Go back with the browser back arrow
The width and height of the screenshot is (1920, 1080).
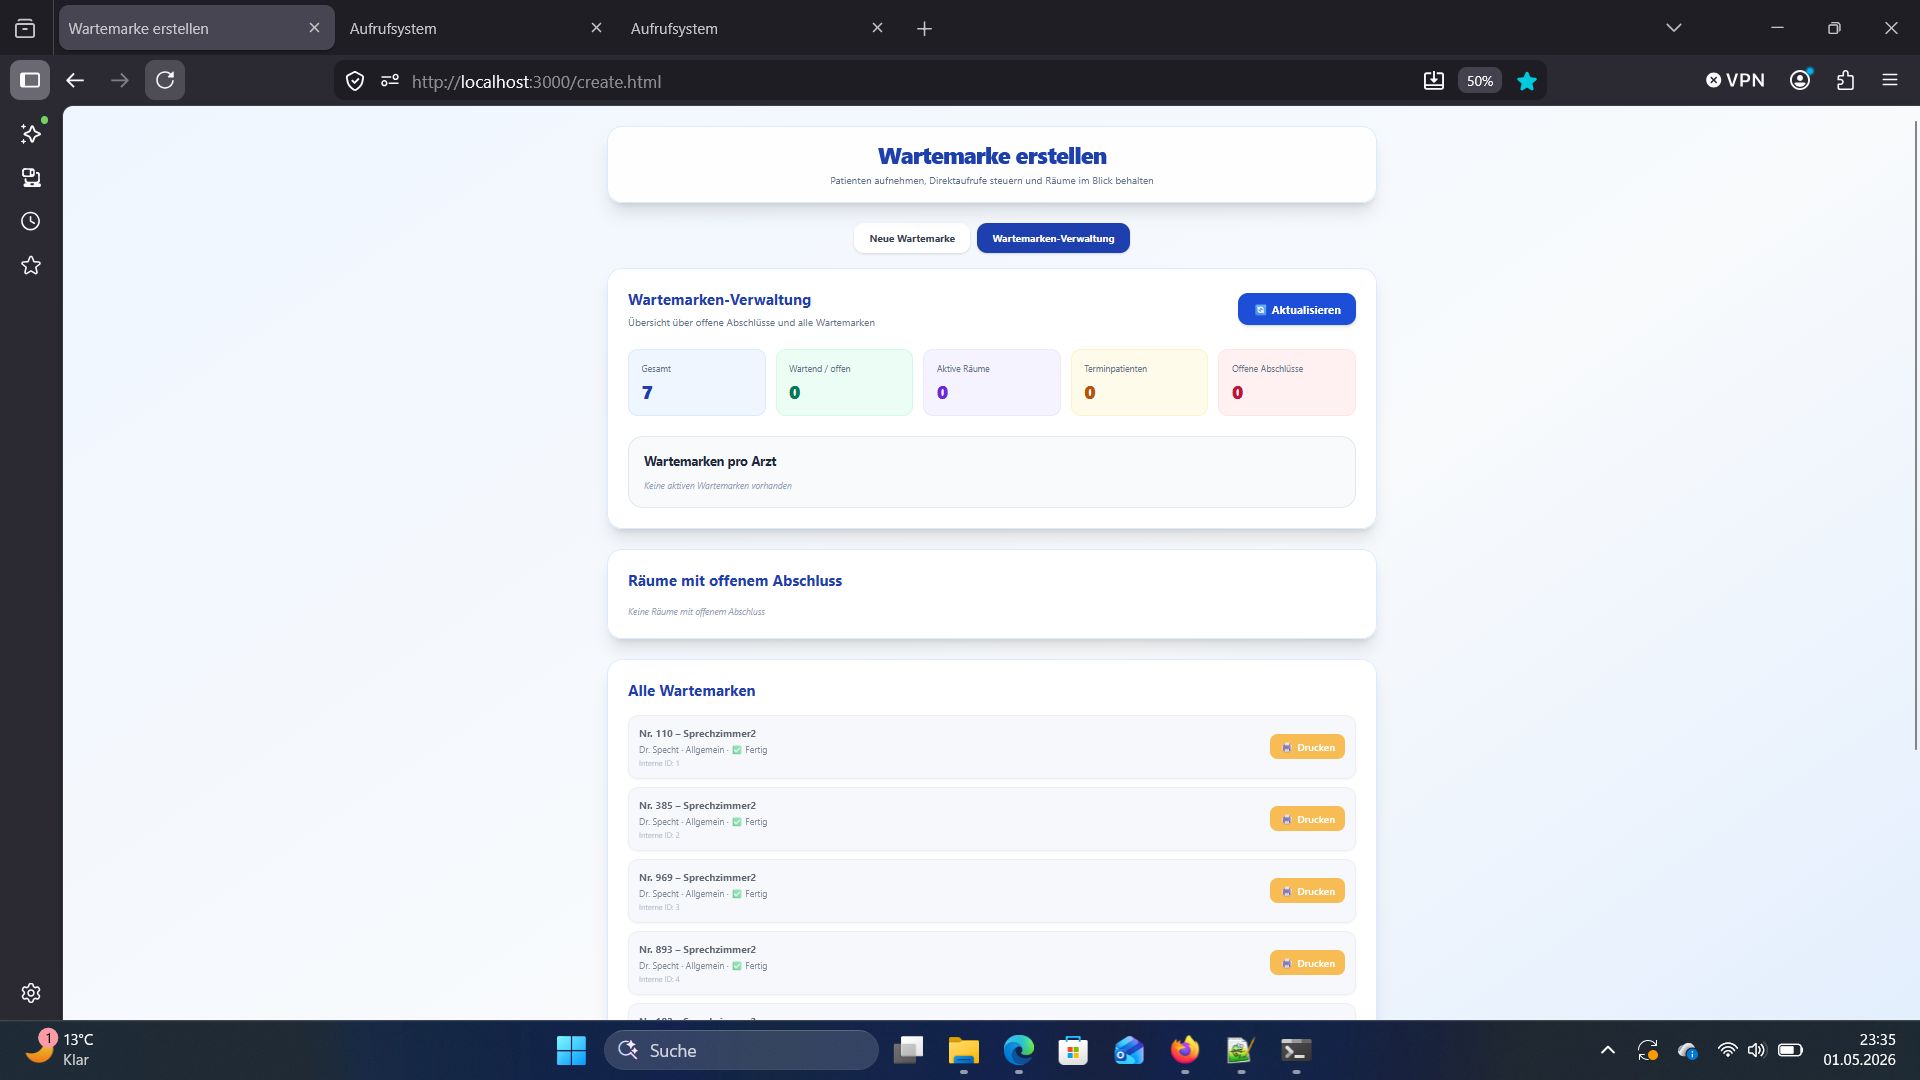click(x=75, y=80)
